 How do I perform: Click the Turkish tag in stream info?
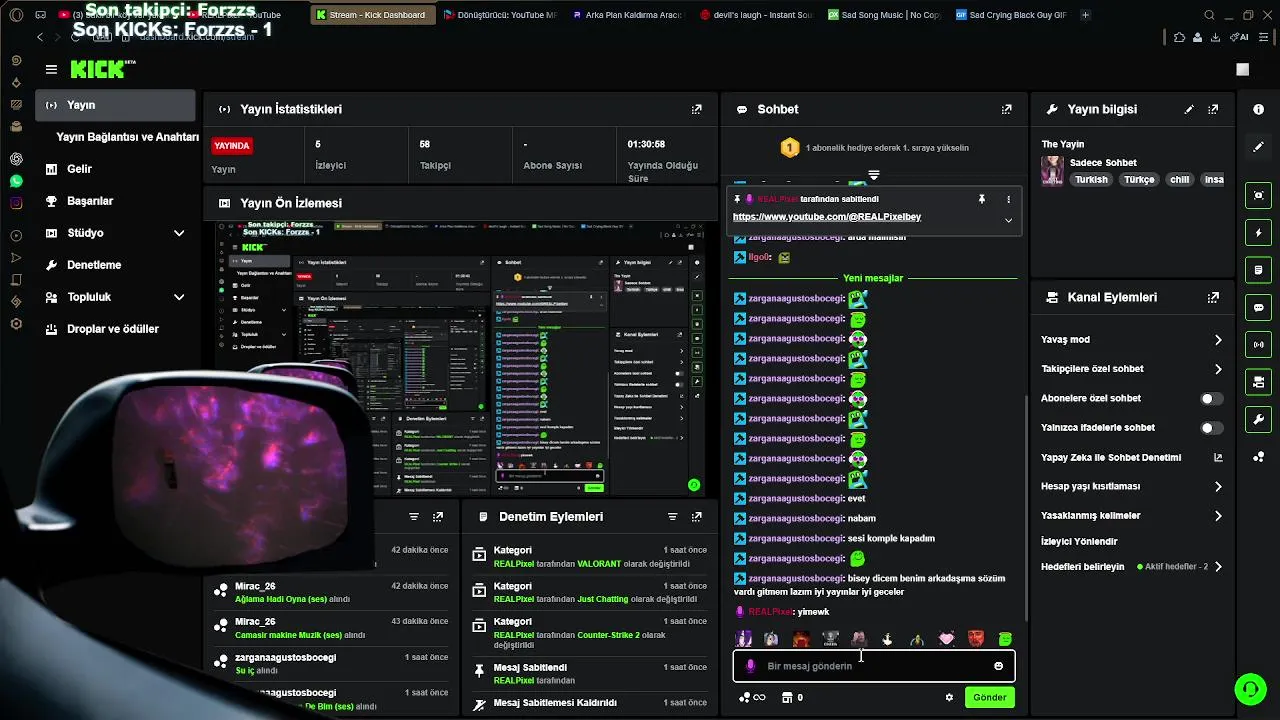(x=1091, y=180)
